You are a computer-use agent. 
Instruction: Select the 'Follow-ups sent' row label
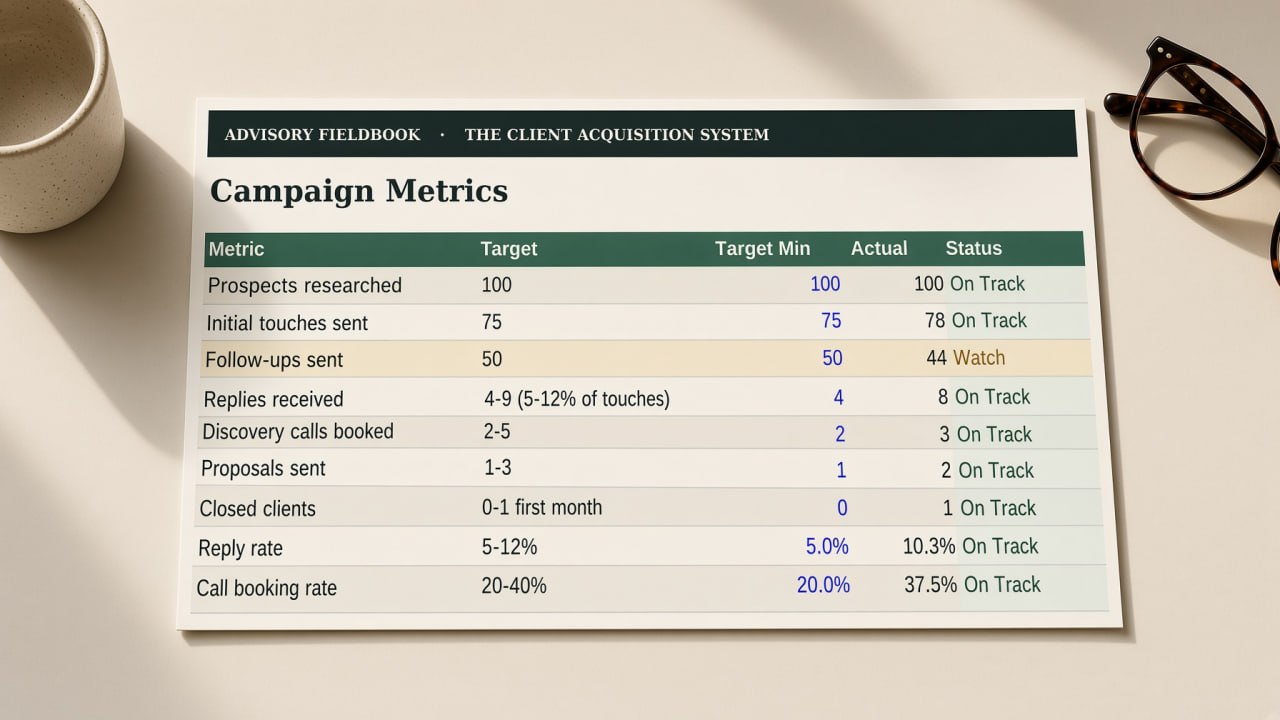[x=274, y=360]
